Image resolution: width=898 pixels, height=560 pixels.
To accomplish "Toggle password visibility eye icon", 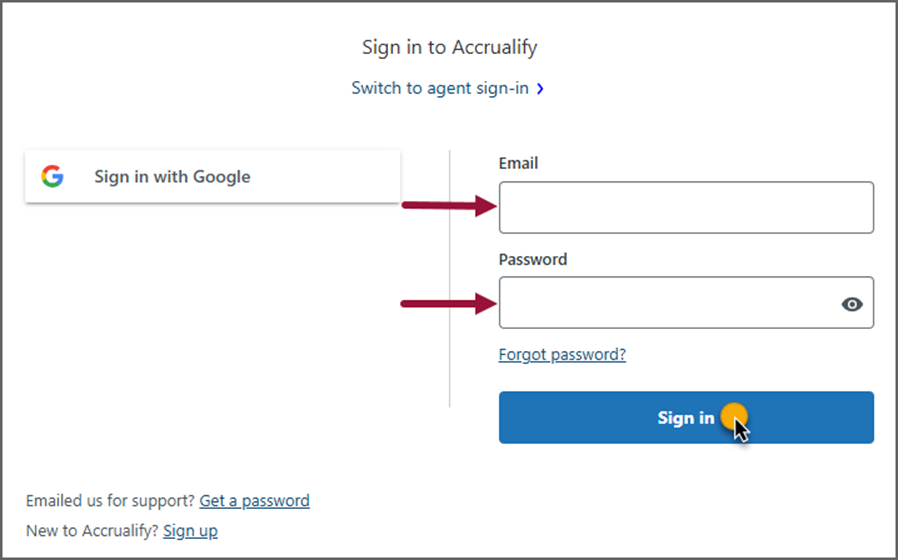I will (852, 304).
